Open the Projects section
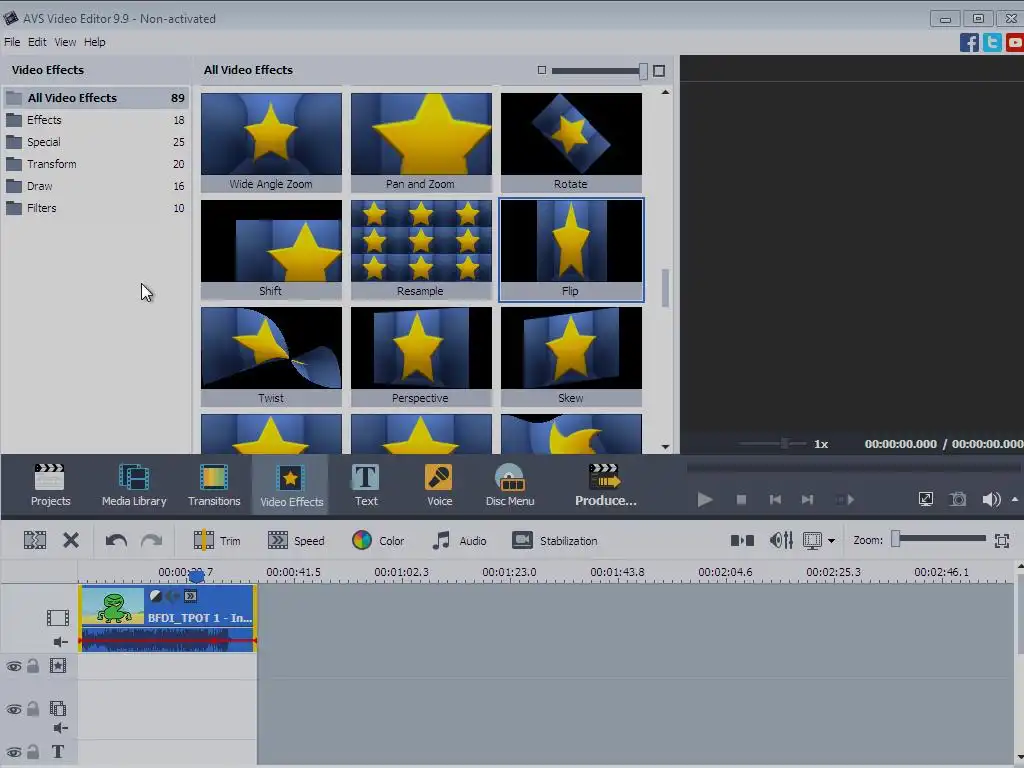 click(50, 485)
